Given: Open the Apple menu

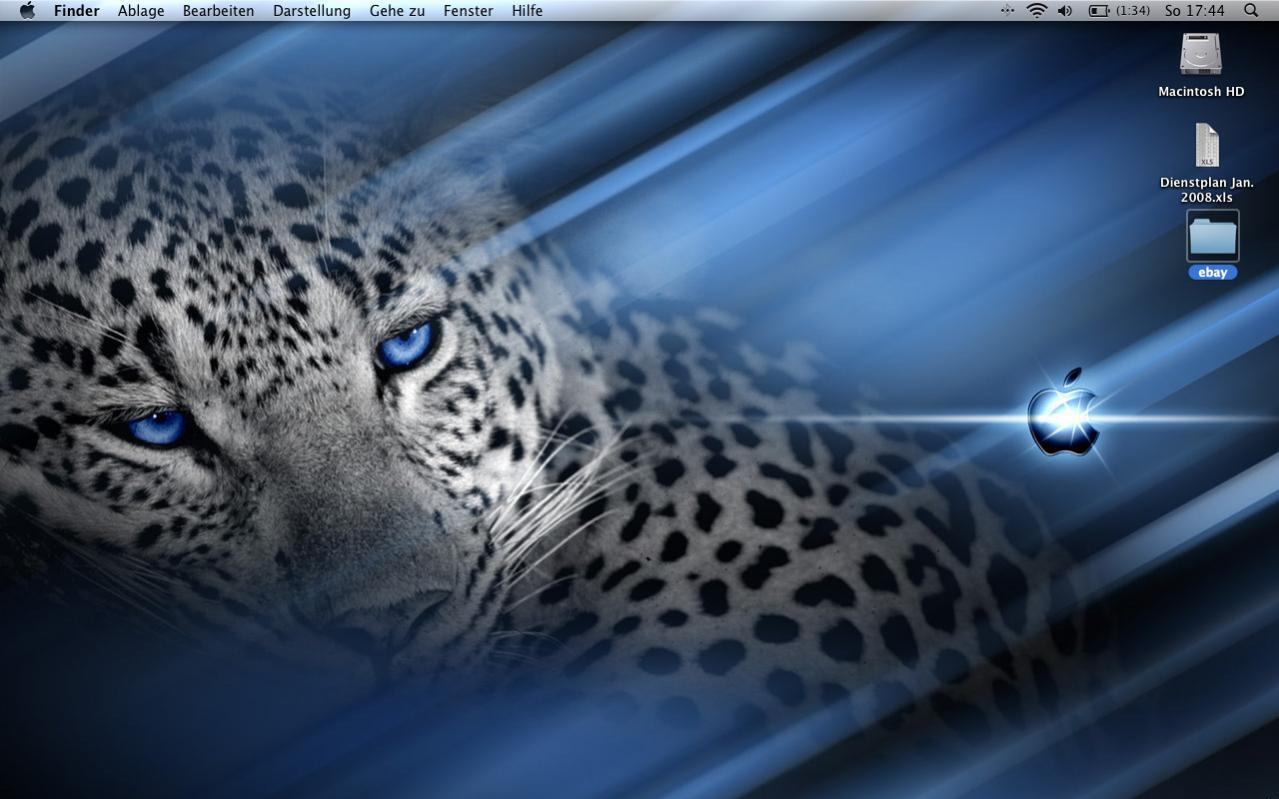Looking at the screenshot, I should [x=27, y=10].
